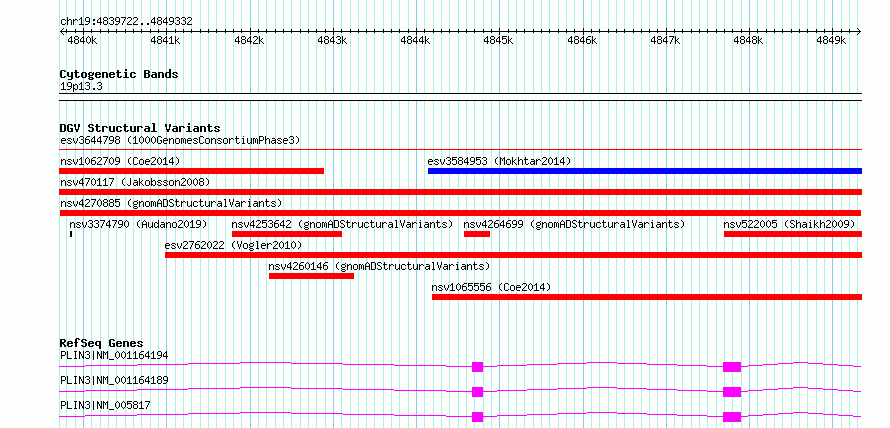Click the nsv1065556 (Coe2014) label text
Image resolution: width=890 pixels, height=428 pixels.
click(492, 287)
